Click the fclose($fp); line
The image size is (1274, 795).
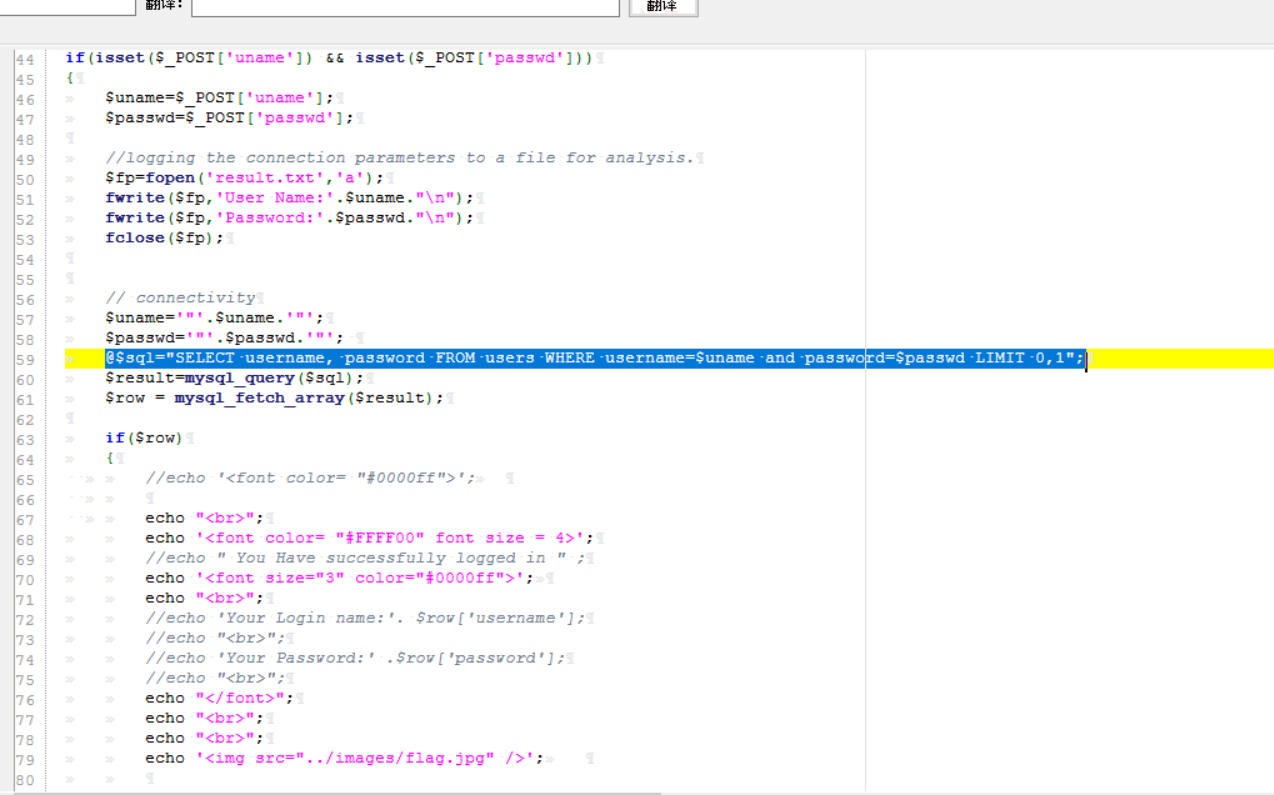point(165,238)
